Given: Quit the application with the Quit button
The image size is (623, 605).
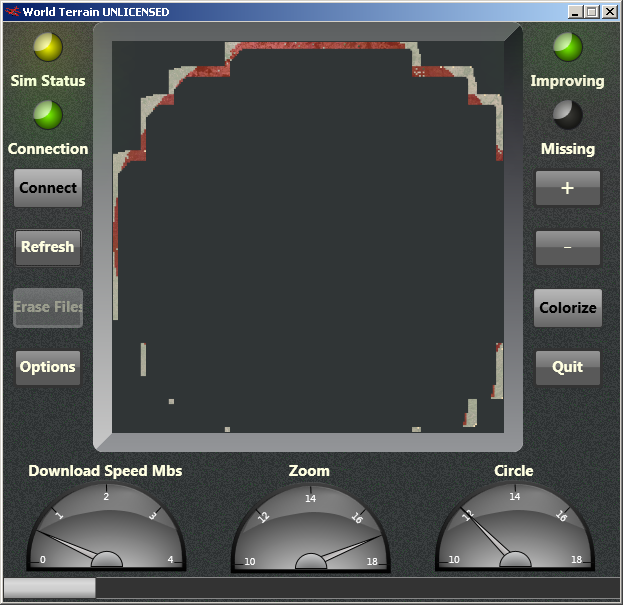Looking at the screenshot, I should [568, 367].
